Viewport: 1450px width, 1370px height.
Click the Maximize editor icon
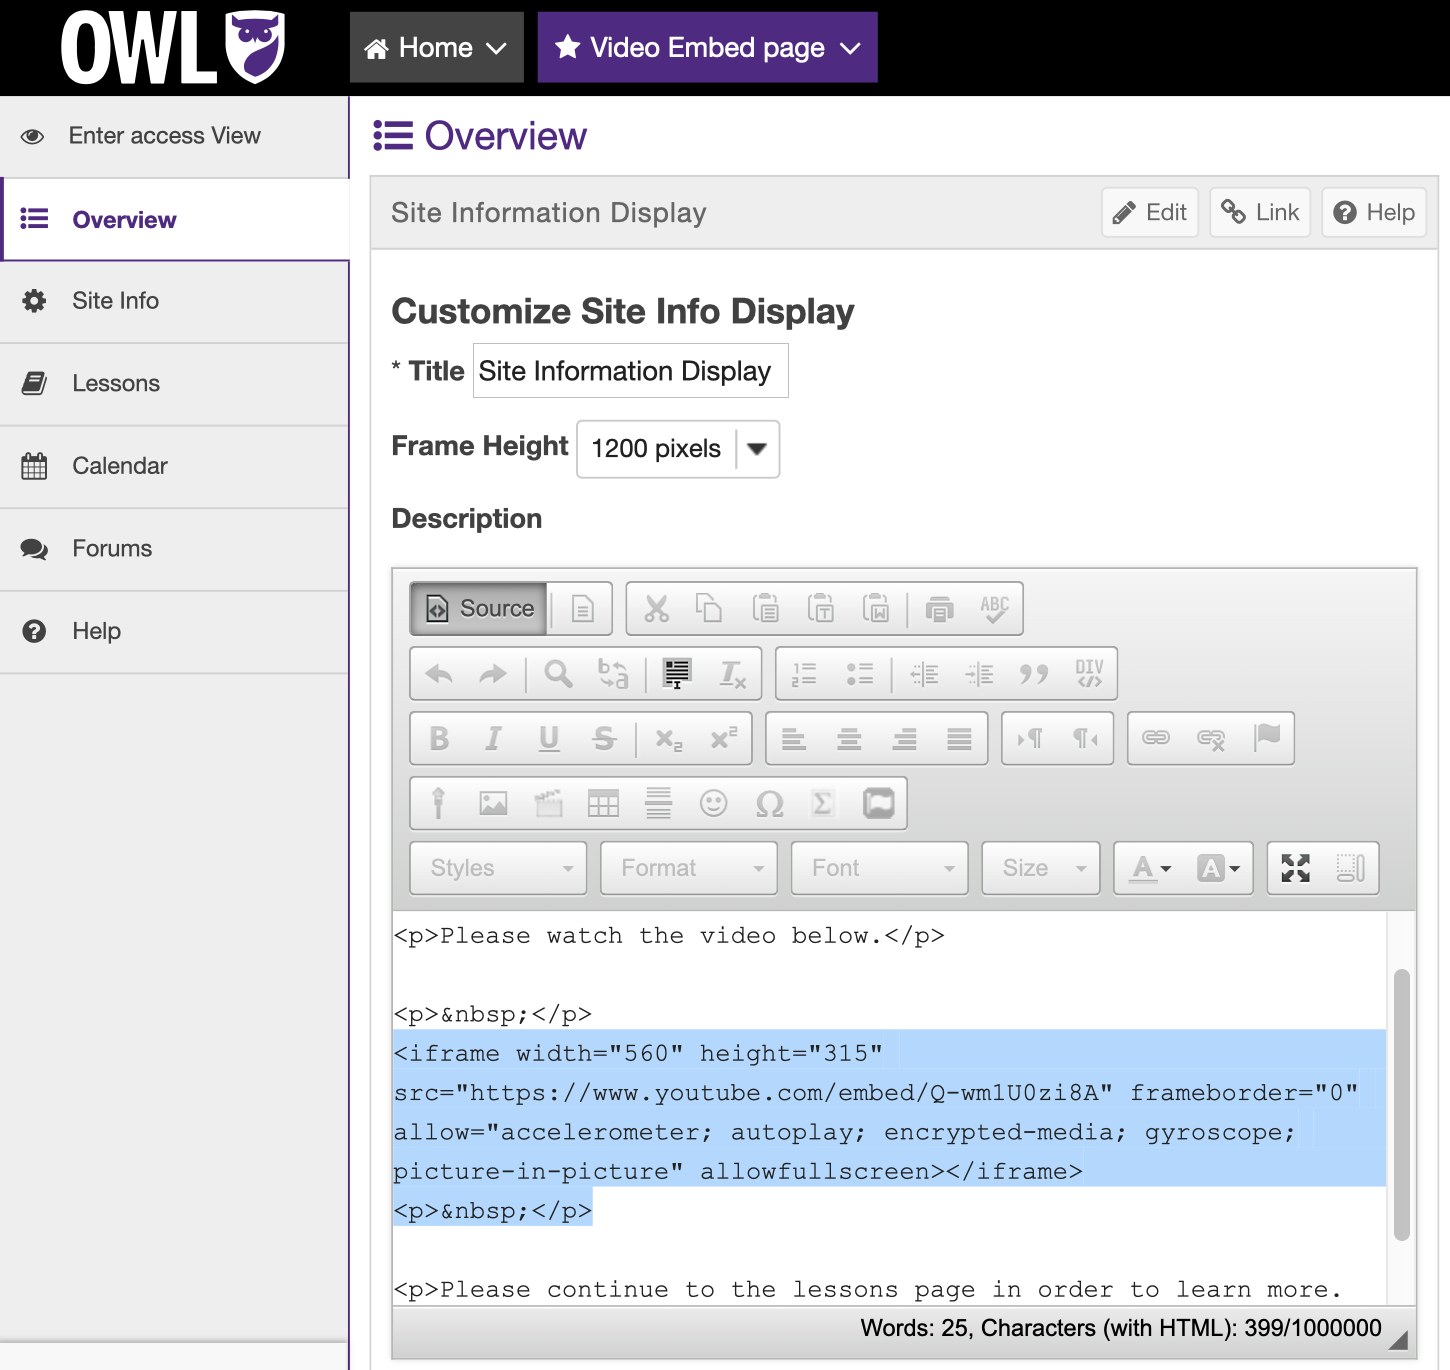point(1295,868)
